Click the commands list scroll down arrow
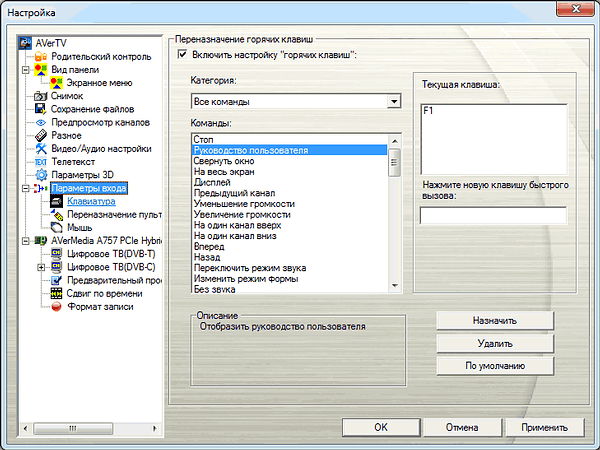This screenshot has height=450, width=600. tap(395, 286)
